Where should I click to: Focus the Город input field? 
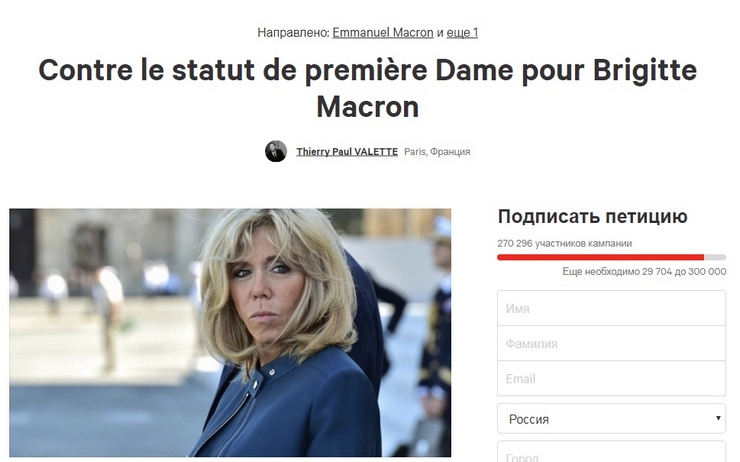tap(611, 452)
